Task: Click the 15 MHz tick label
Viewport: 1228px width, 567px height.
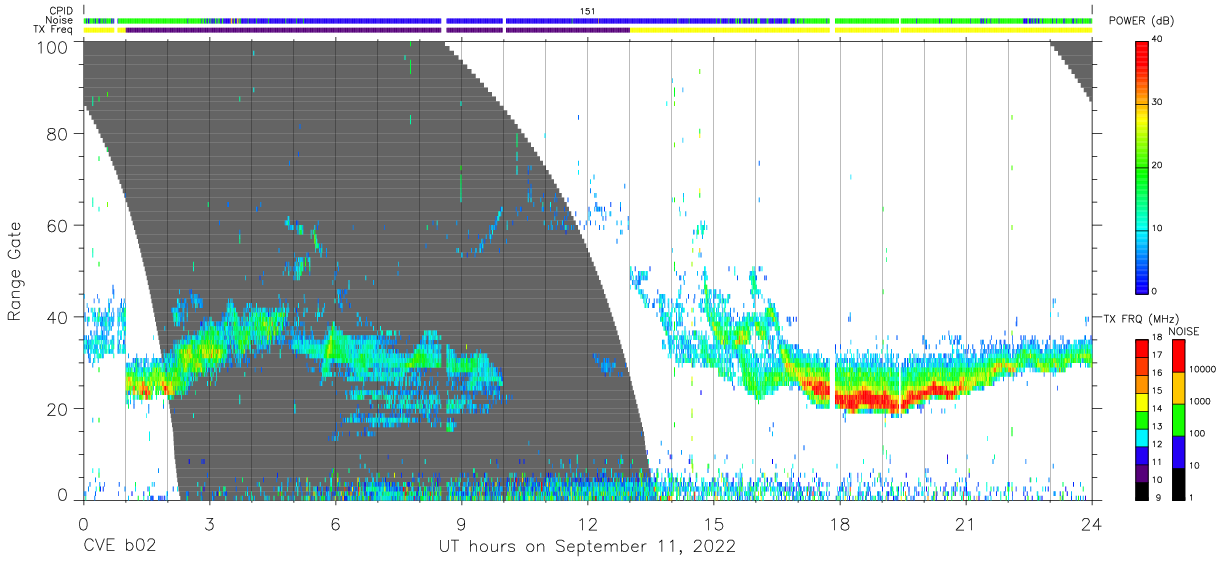Action: pyautogui.click(x=1158, y=391)
